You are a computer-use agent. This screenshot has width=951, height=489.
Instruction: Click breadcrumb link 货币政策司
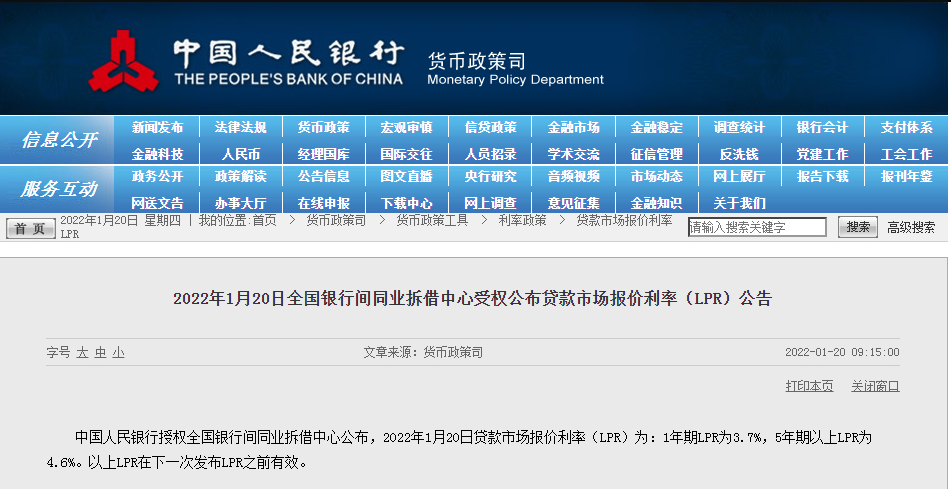click(x=336, y=220)
